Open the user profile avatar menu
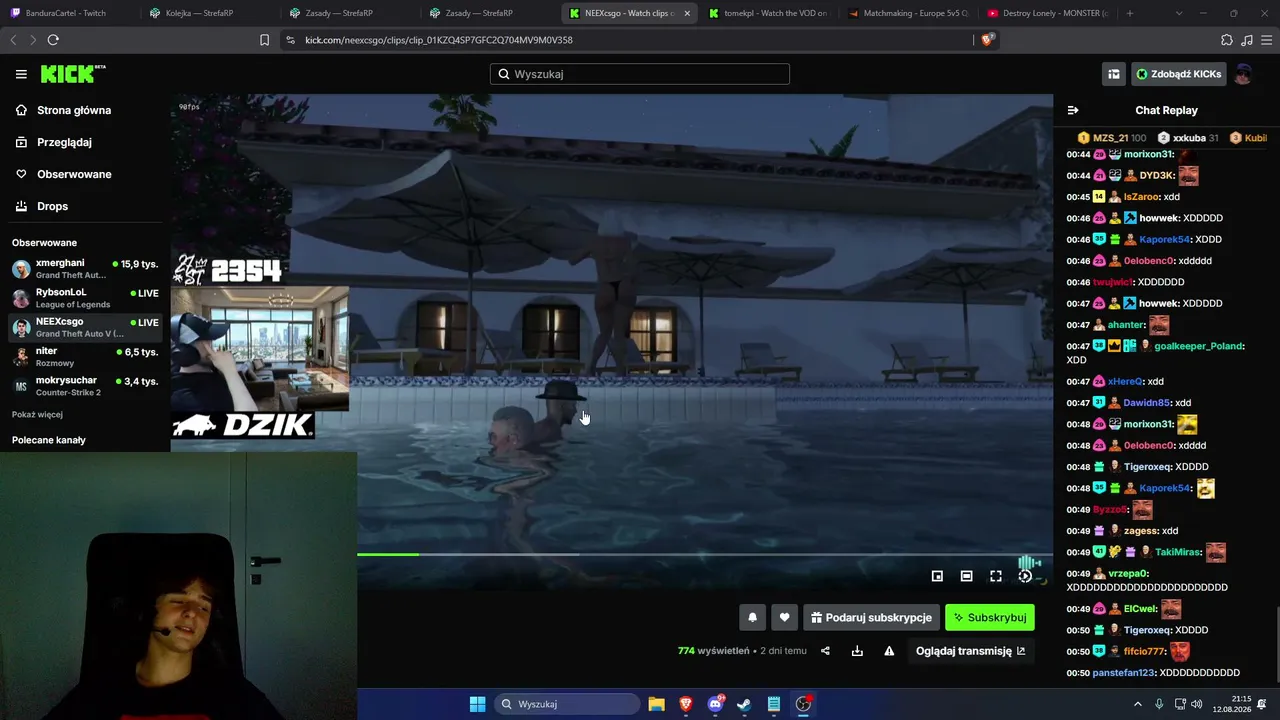The image size is (1280, 720). [x=1243, y=74]
